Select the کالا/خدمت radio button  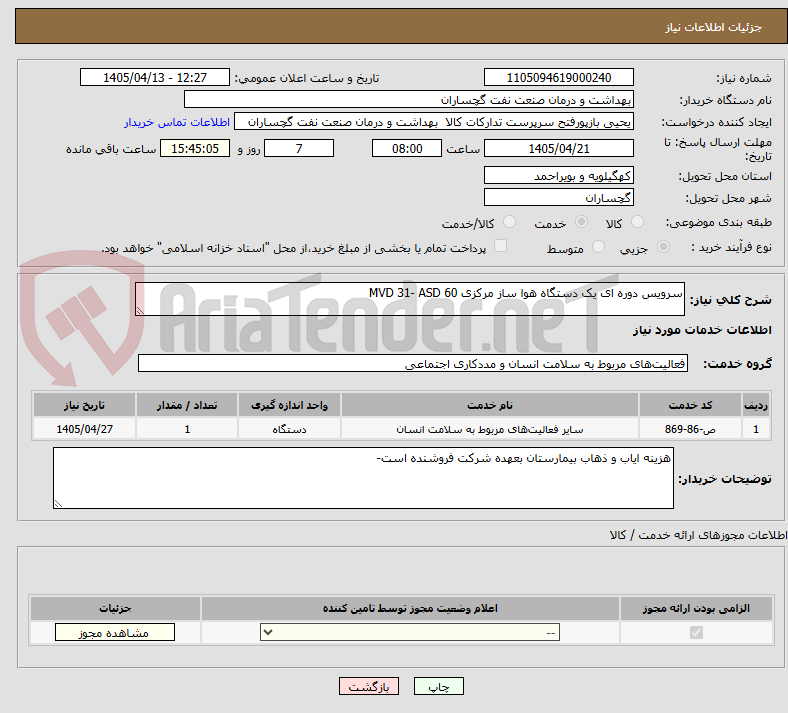point(510,222)
